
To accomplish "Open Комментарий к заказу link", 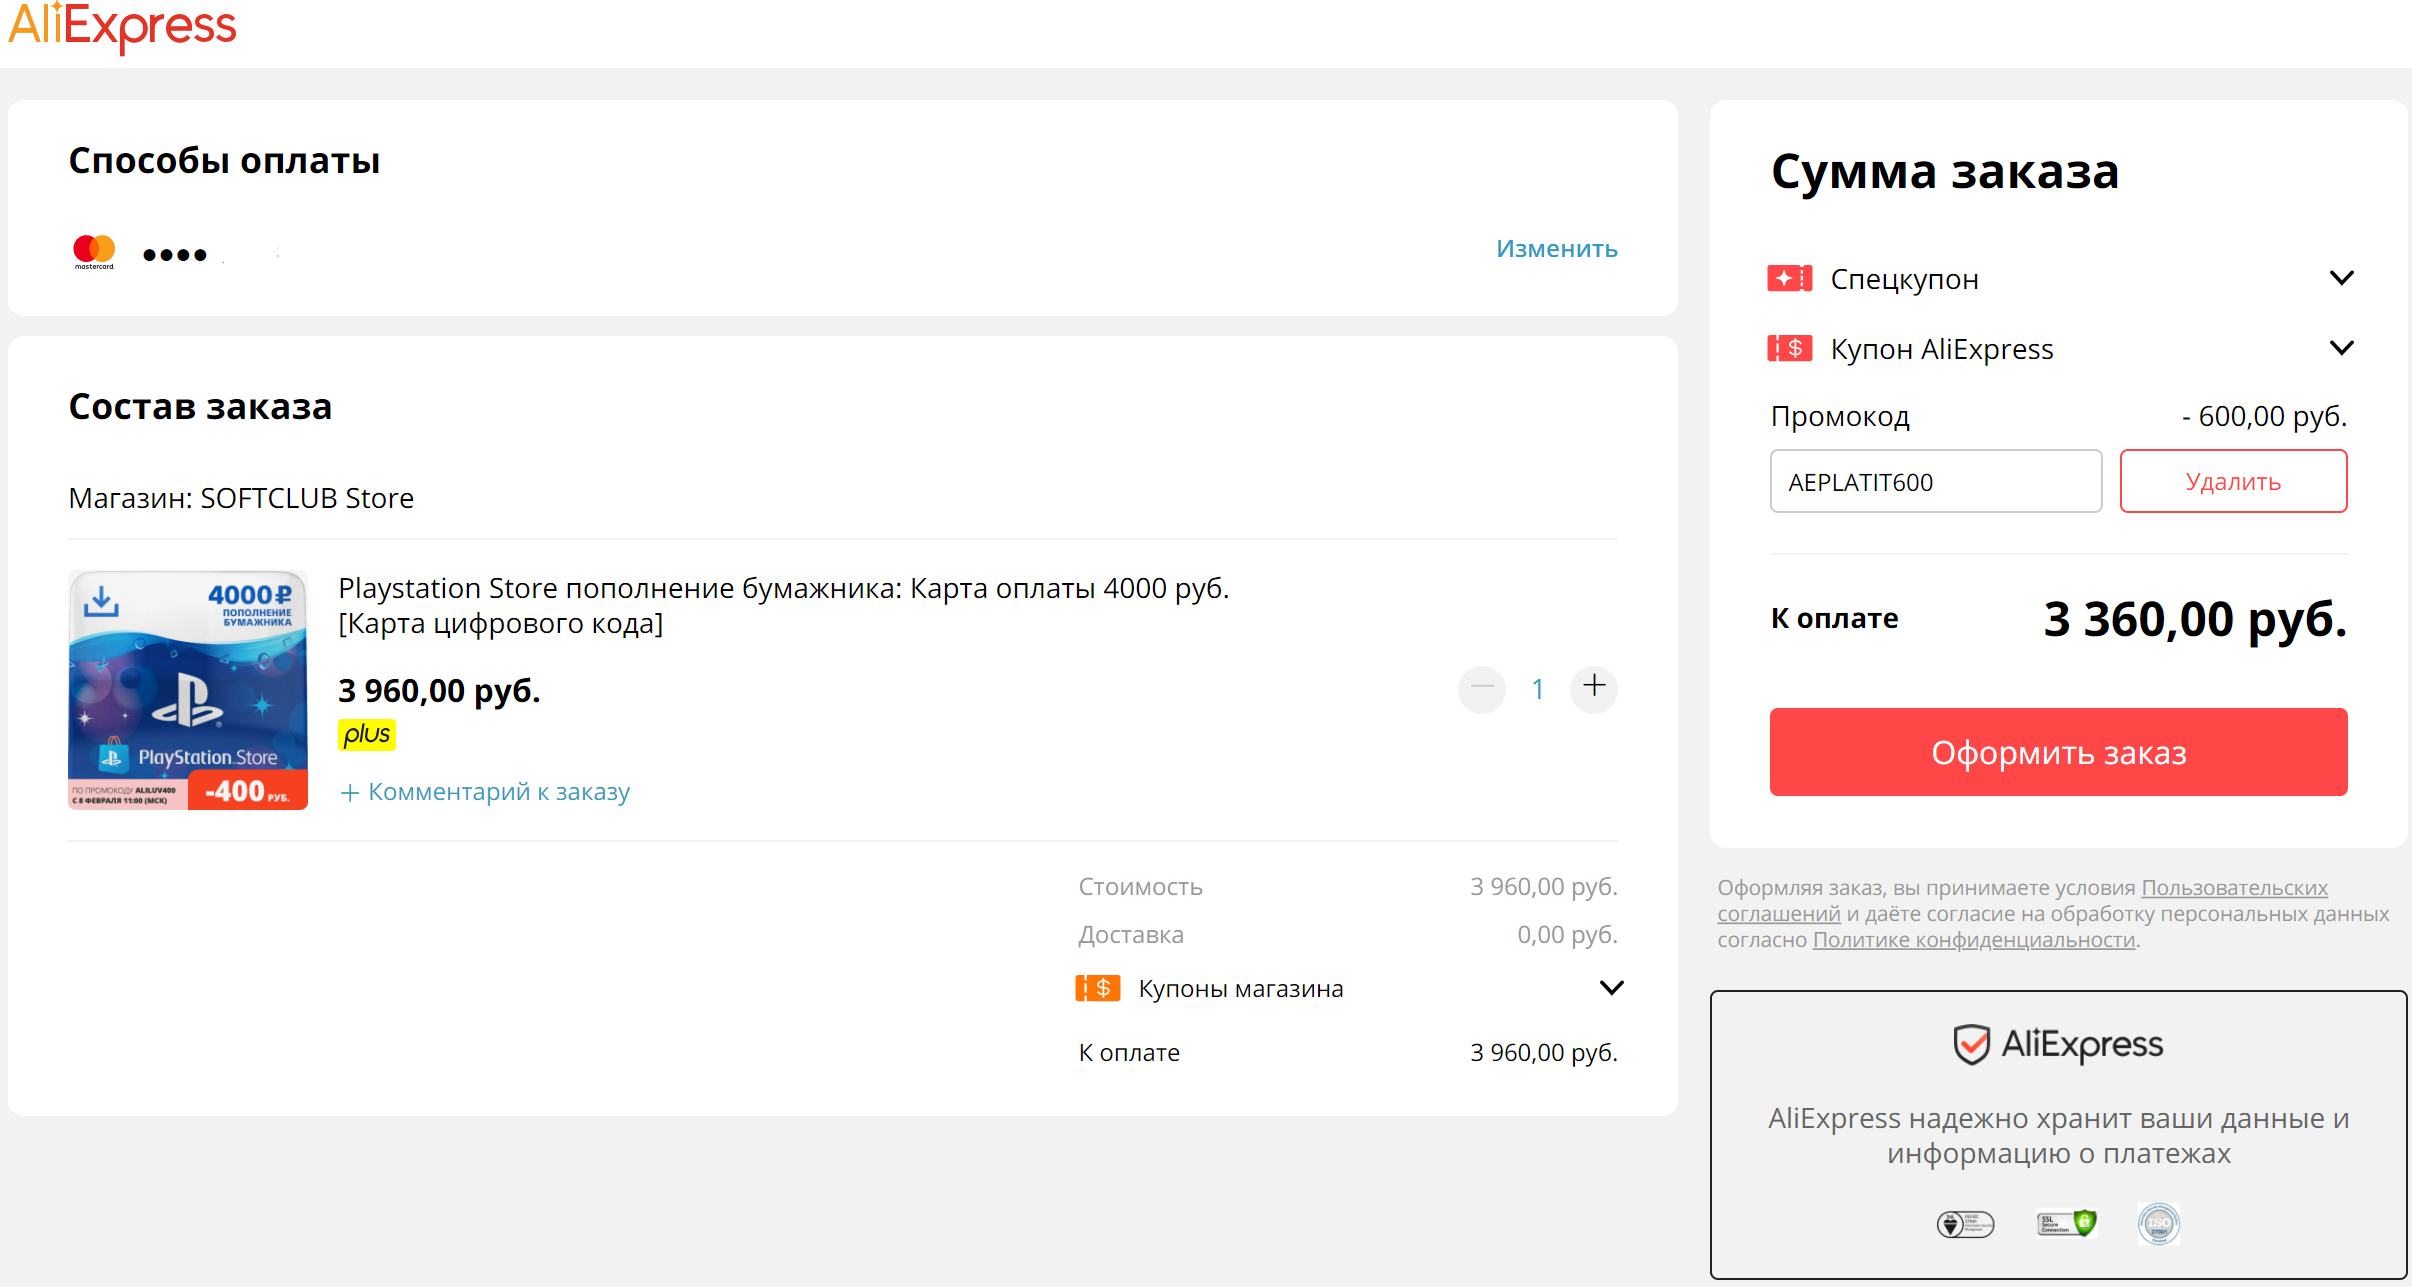I will tap(486, 792).
